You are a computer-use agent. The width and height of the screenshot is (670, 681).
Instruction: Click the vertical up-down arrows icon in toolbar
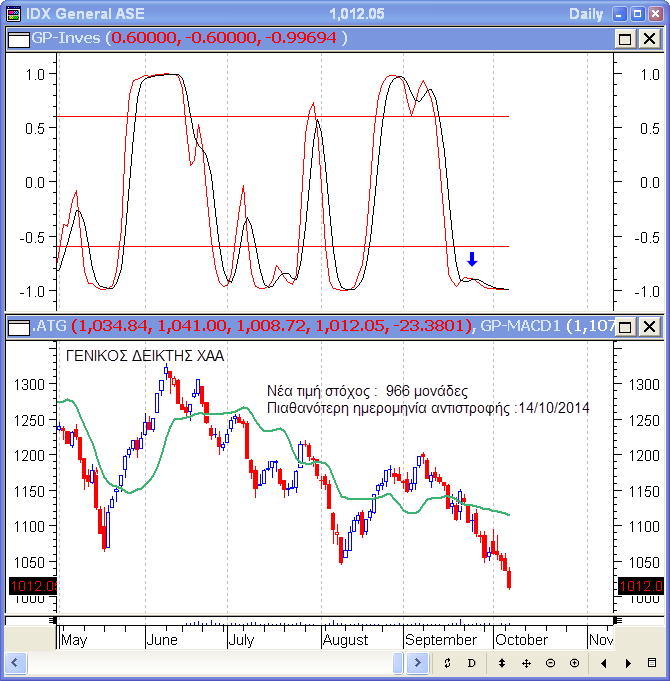tap(501, 663)
